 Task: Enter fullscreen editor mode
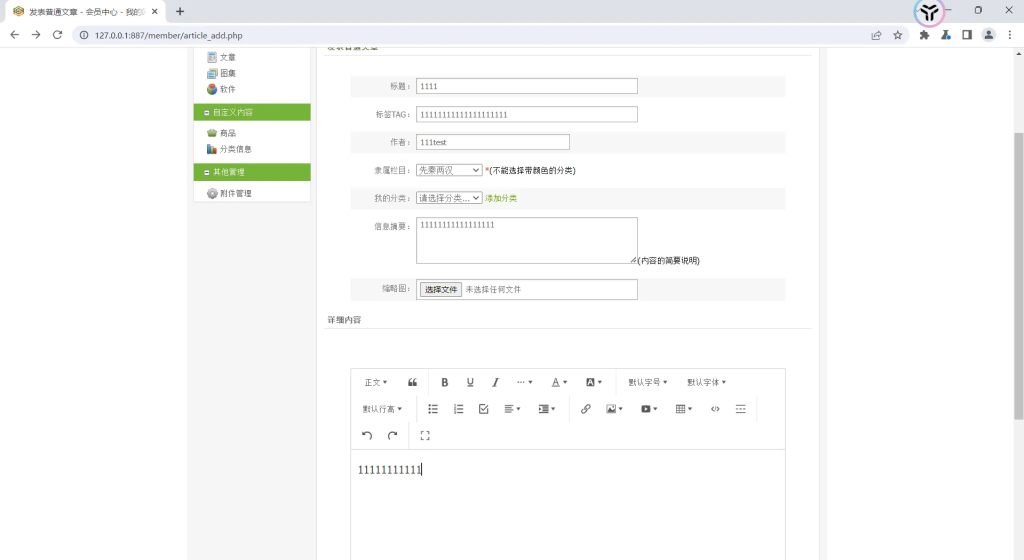425,436
